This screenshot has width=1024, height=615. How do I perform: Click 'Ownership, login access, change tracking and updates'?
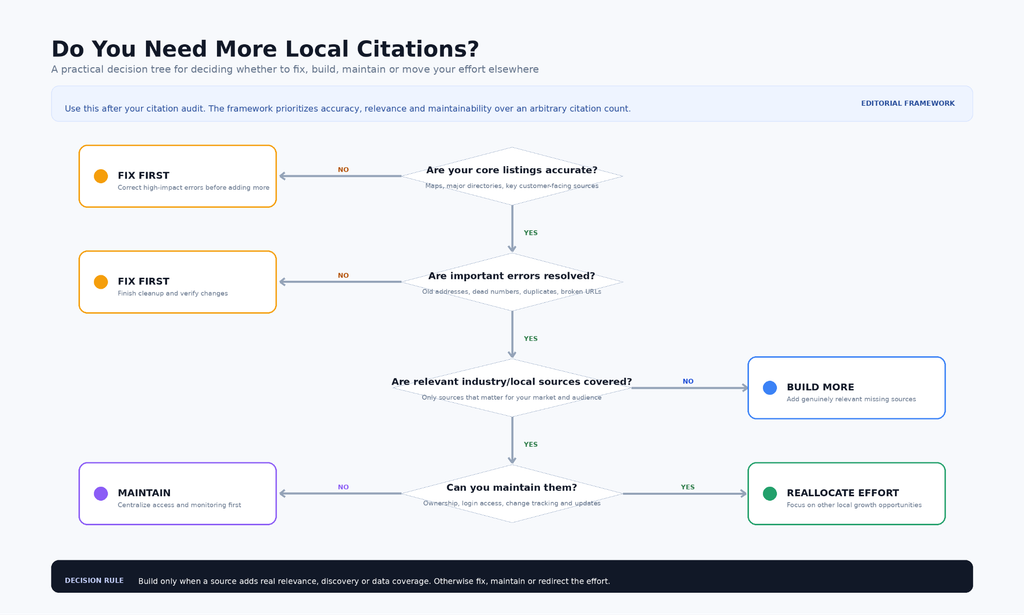point(512,503)
